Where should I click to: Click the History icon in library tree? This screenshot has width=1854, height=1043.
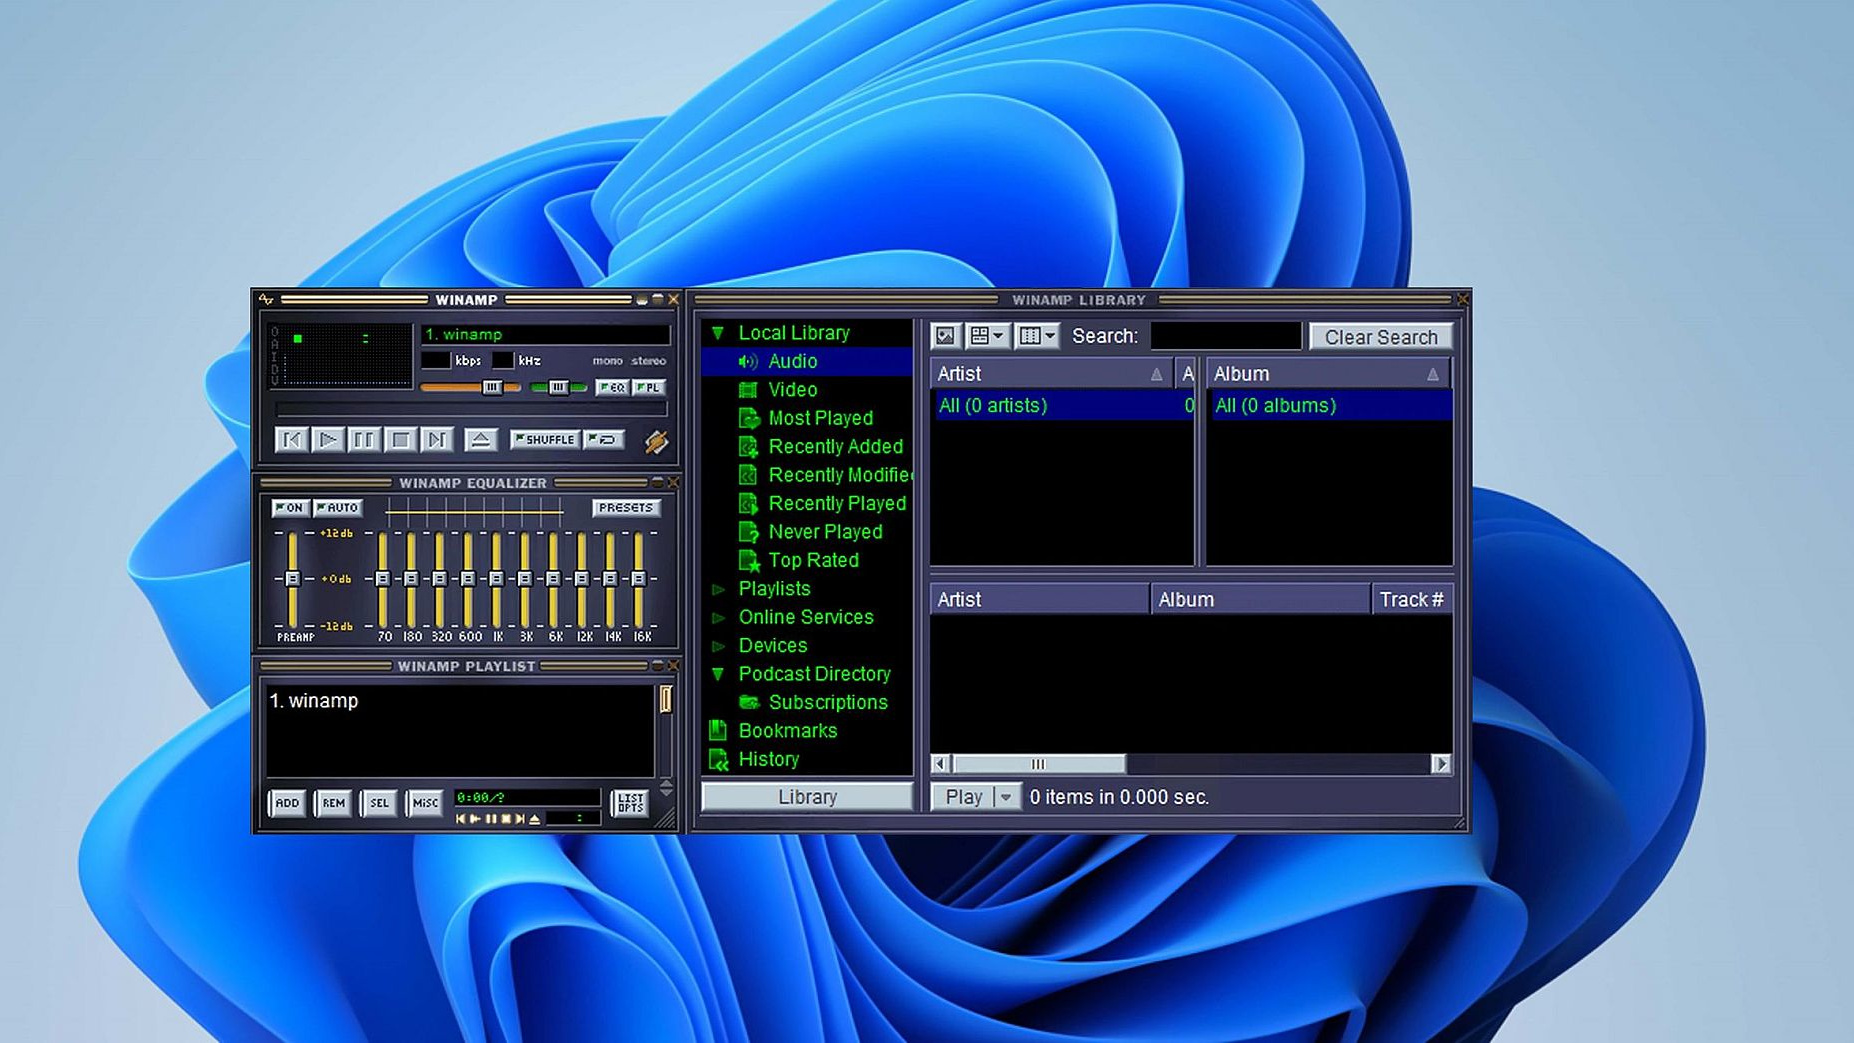(x=718, y=760)
